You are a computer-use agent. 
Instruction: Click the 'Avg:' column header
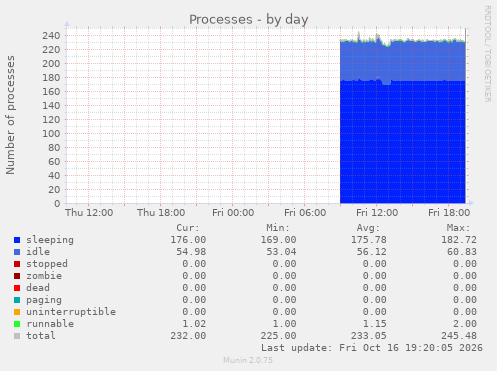pos(368,228)
